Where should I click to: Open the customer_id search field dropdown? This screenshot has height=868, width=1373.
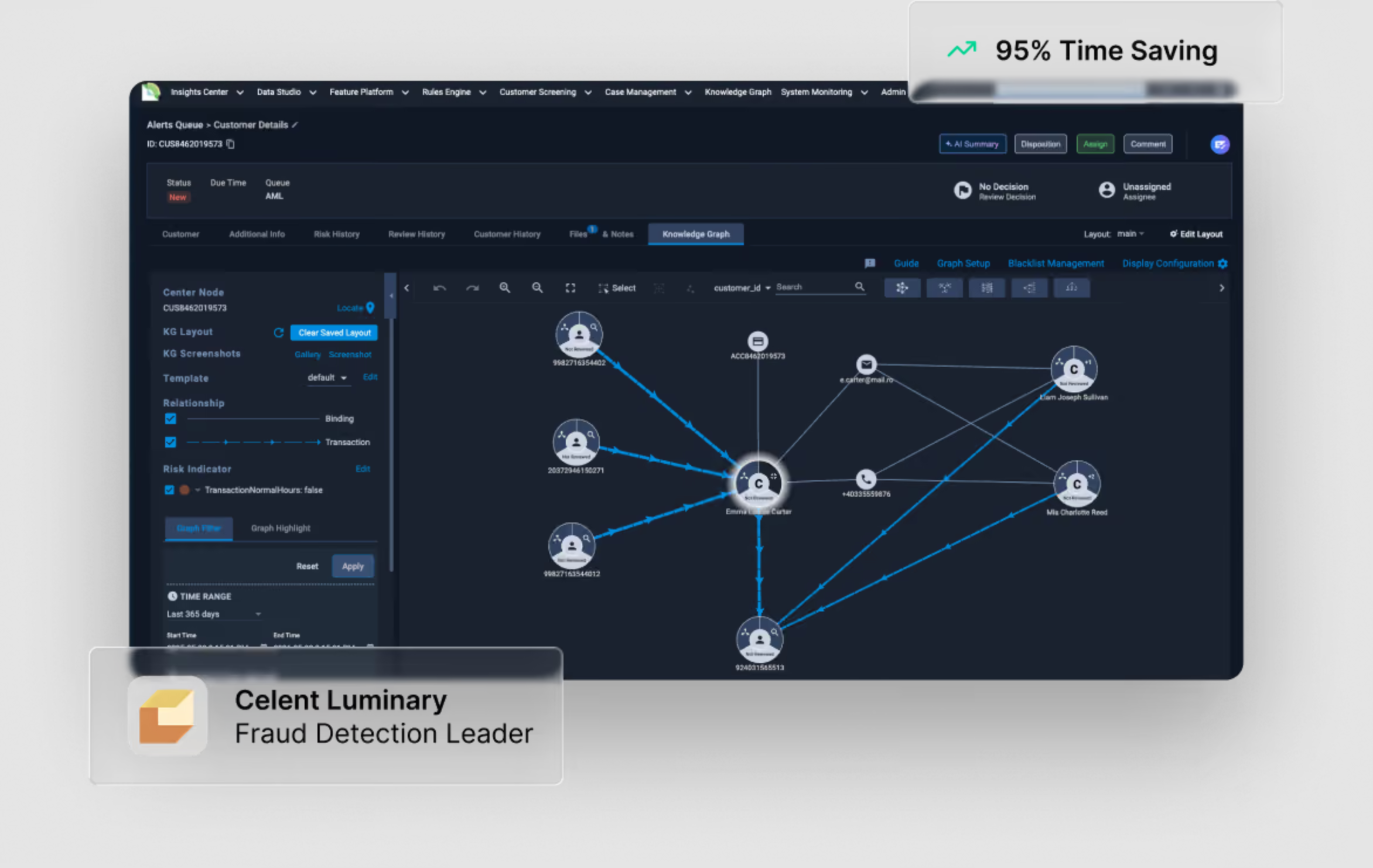pyautogui.click(x=743, y=288)
